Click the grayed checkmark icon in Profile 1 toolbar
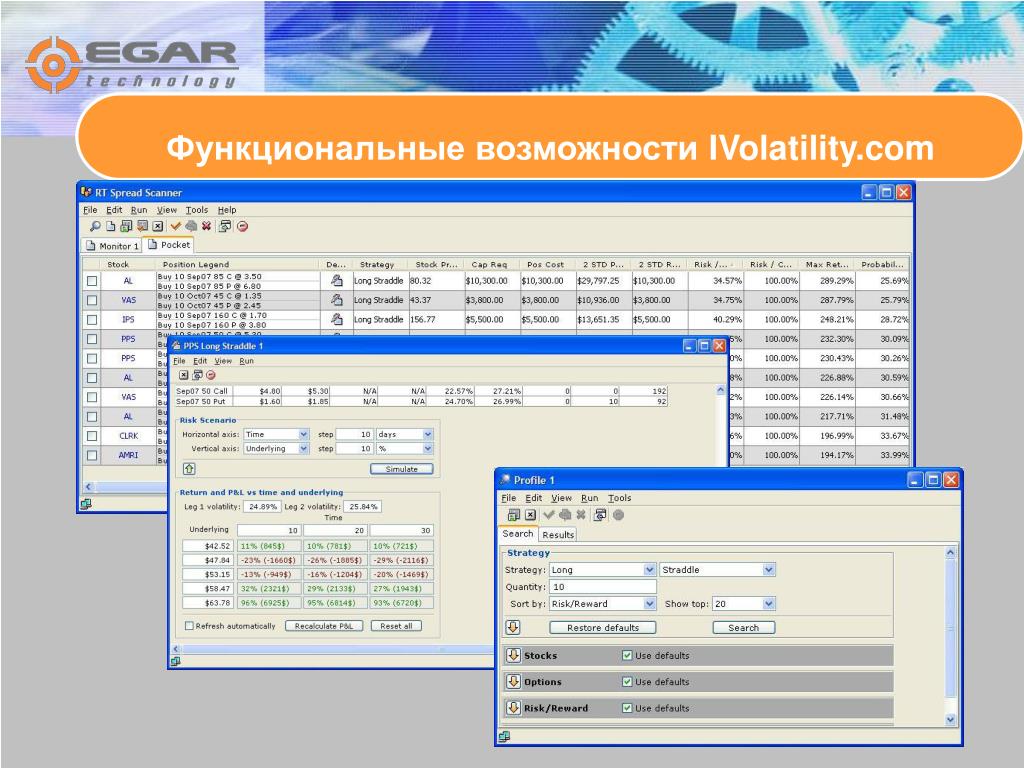 pos(549,515)
